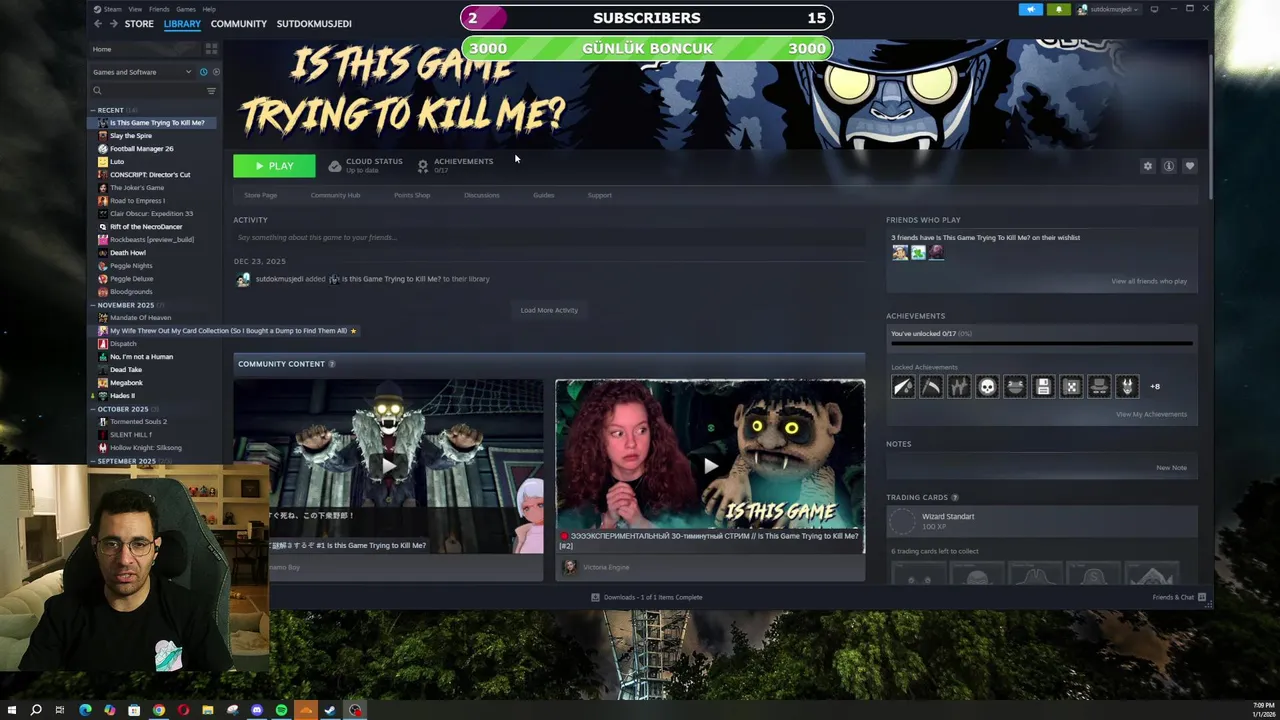Open the Friends menu
This screenshot has height=720, width=1280.
coord(159,9)
